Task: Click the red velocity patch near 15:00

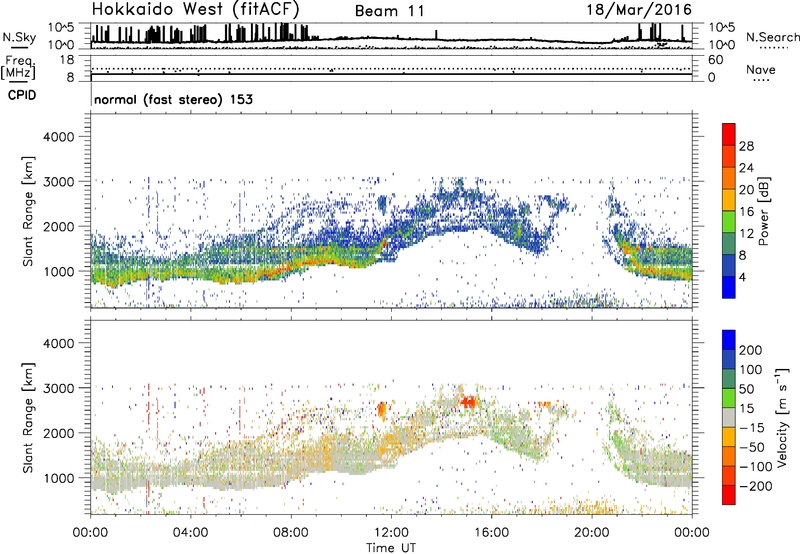Action: pyautogui.click(x=468, y=401)
